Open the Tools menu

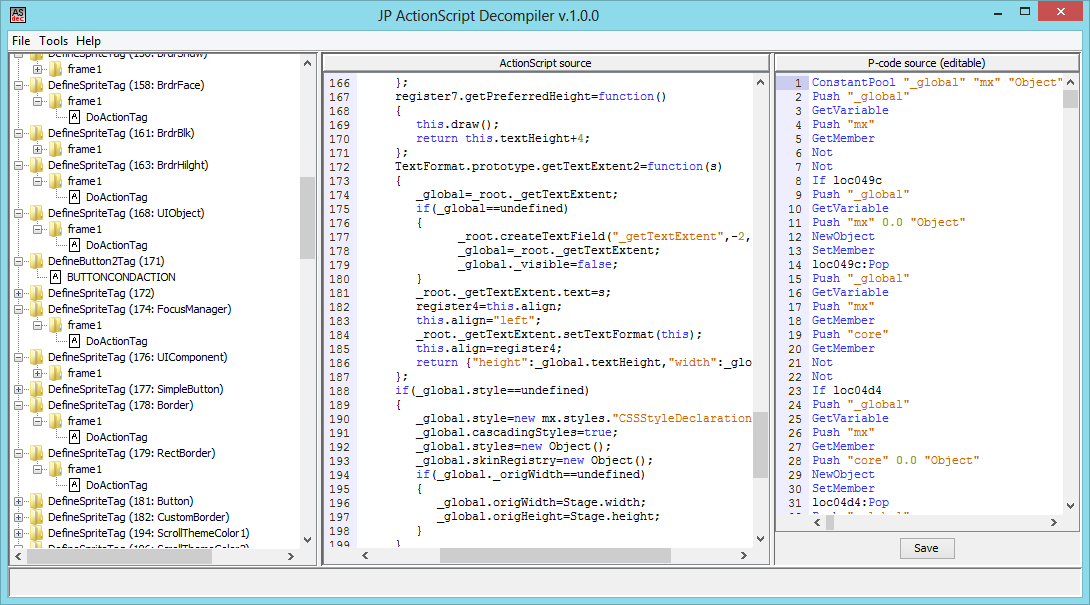pos(54,41)
